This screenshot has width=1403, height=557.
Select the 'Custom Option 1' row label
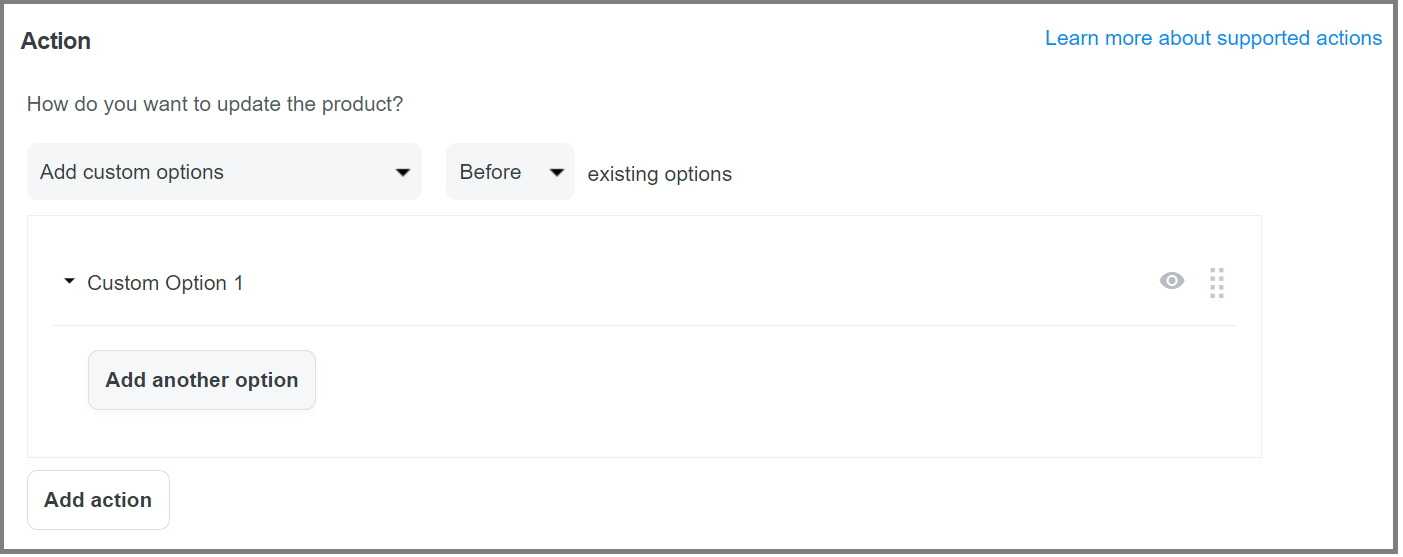[165, 283]
